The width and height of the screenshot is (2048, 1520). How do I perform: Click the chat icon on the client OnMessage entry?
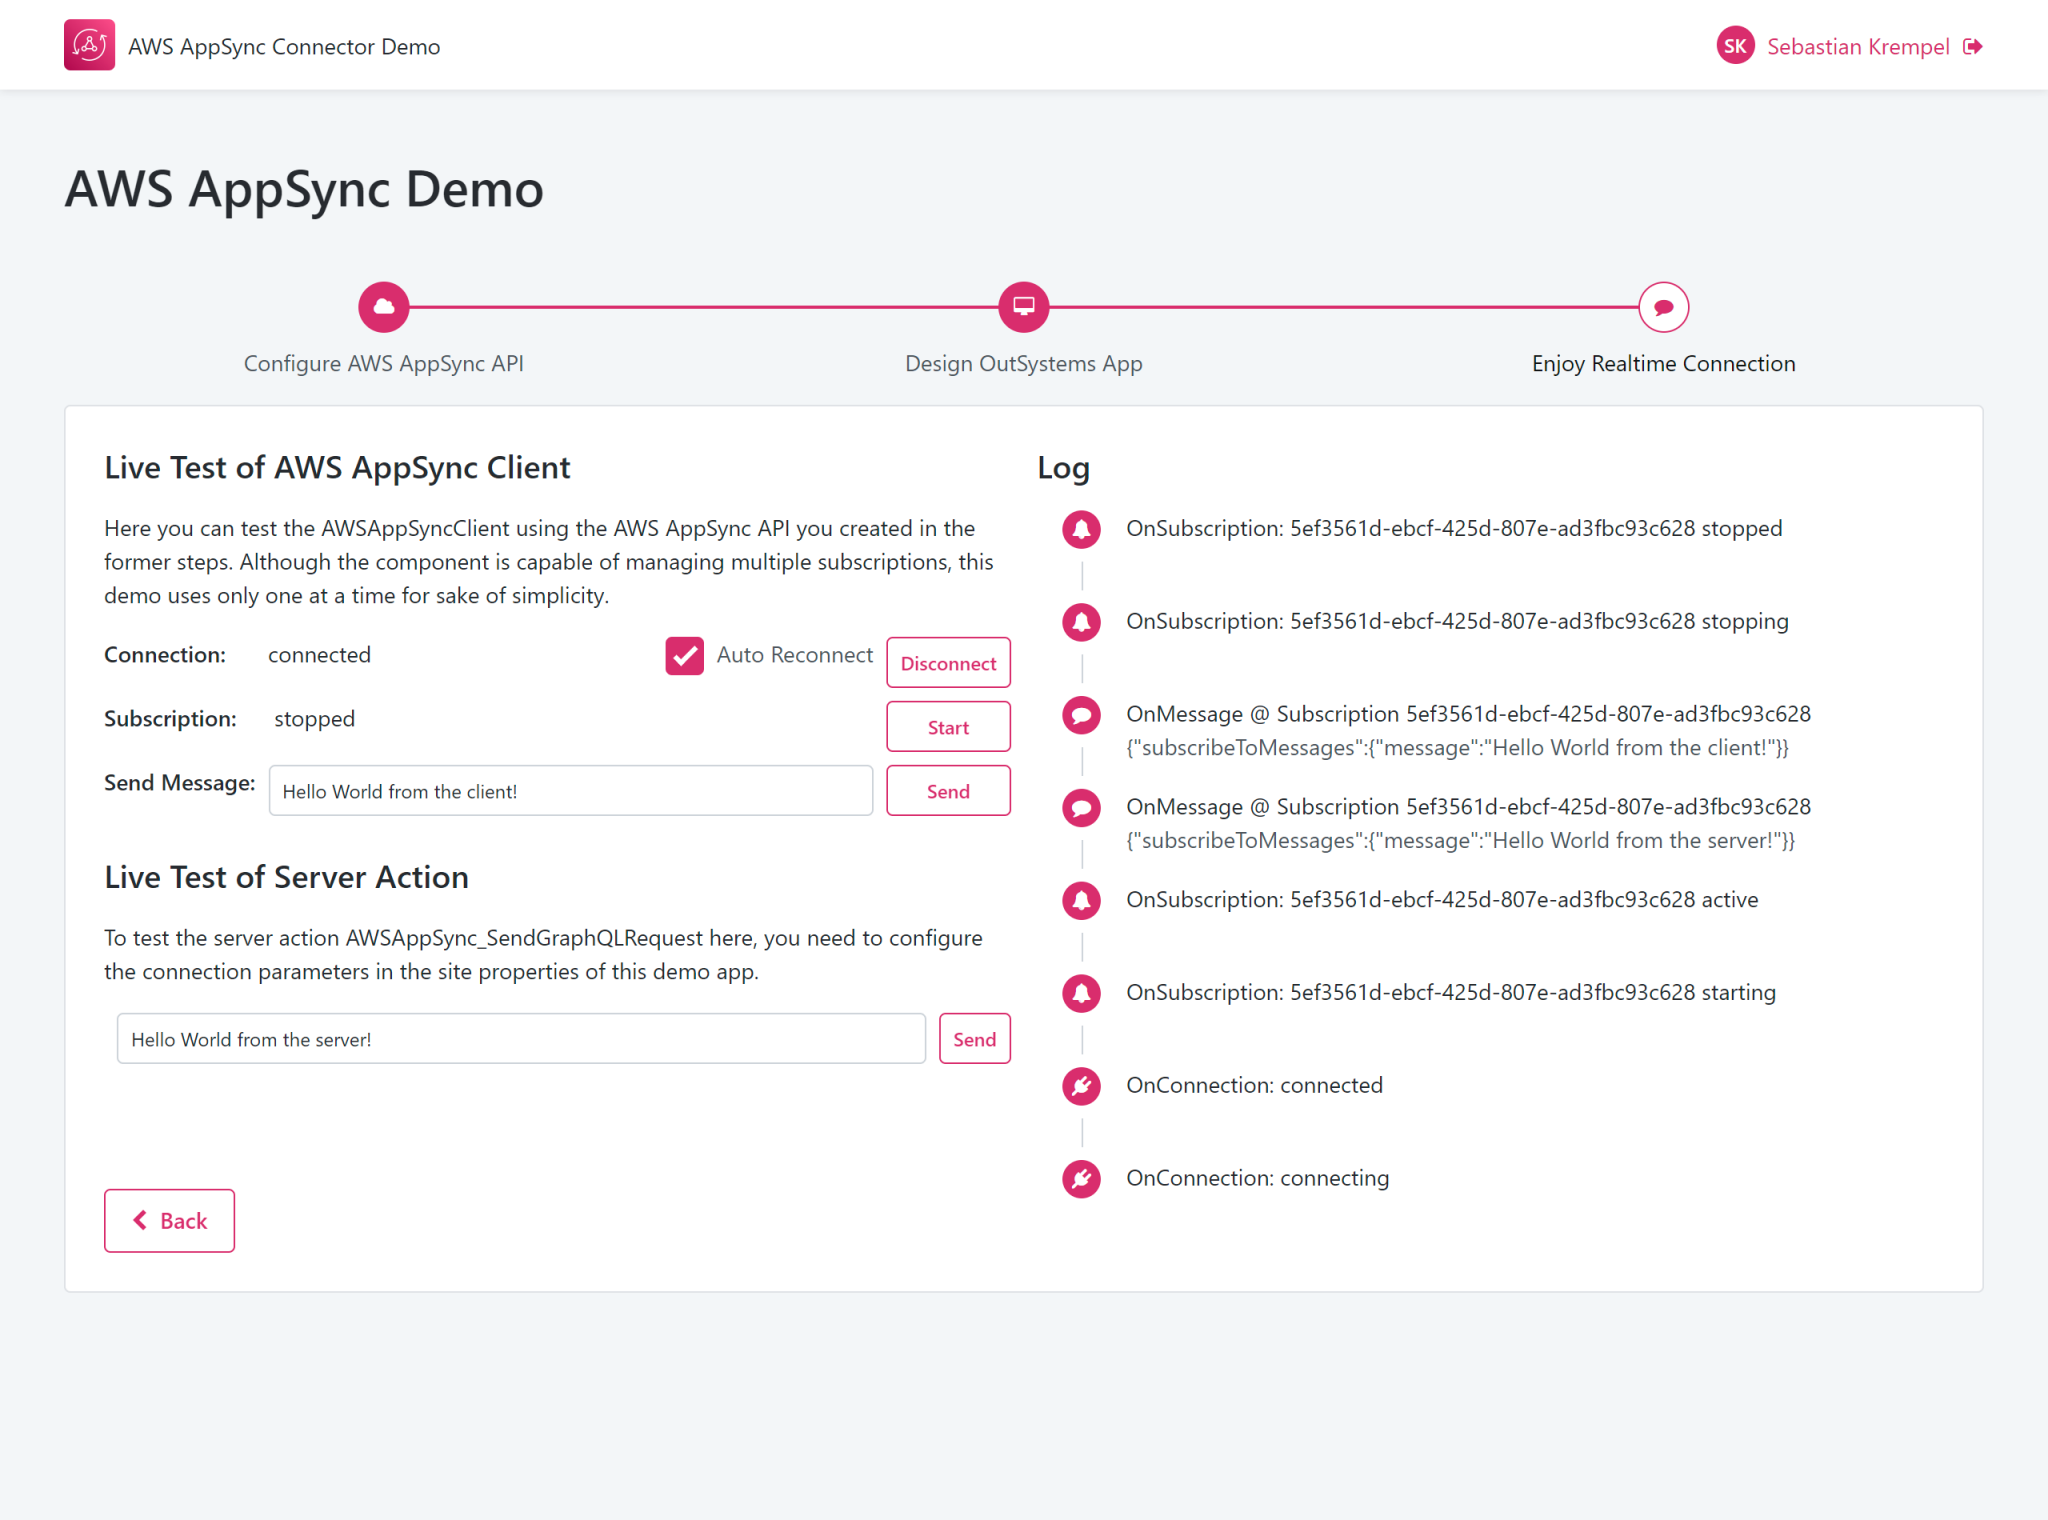[1081, 716]
